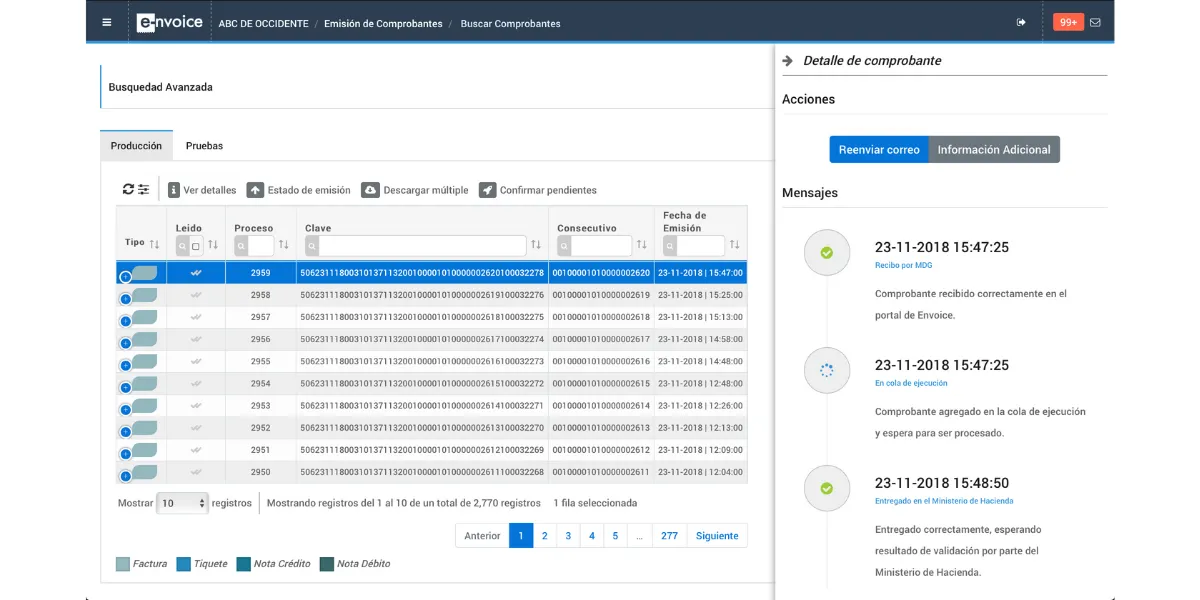Click Estado de emisión upload icon
This screenshot has height=600, width=1200.
click(255, 190)
